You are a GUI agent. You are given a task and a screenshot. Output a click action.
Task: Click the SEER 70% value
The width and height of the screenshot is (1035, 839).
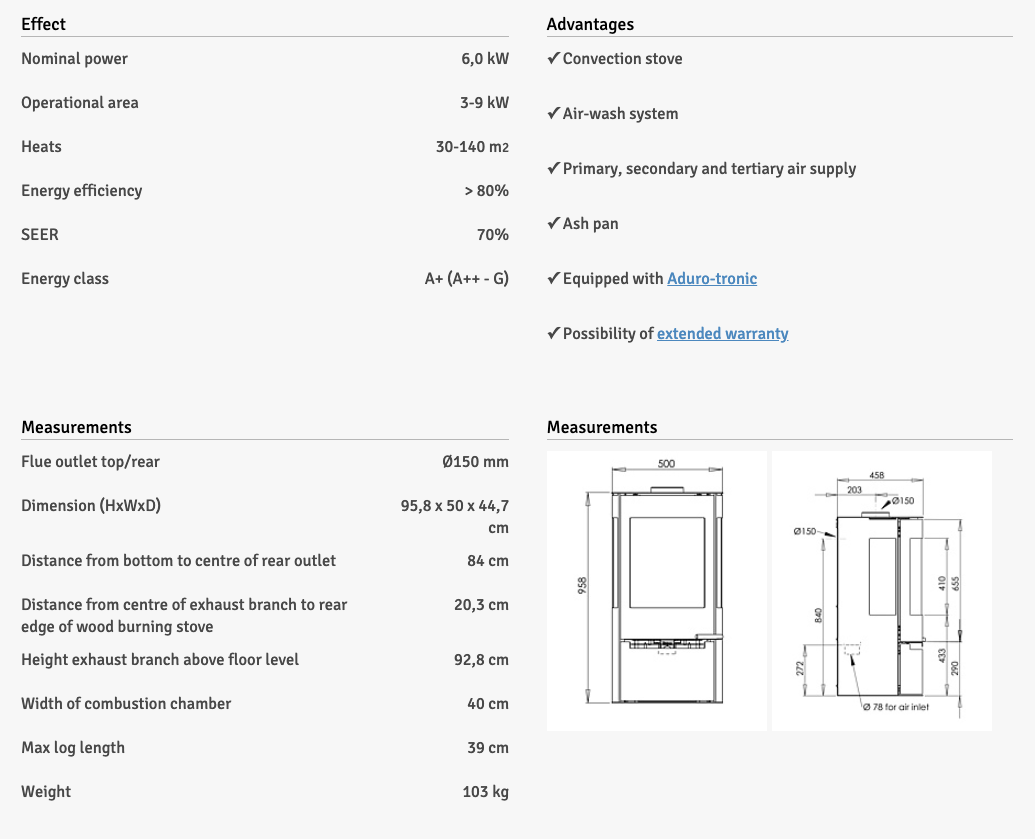click(x=492, y=235)
